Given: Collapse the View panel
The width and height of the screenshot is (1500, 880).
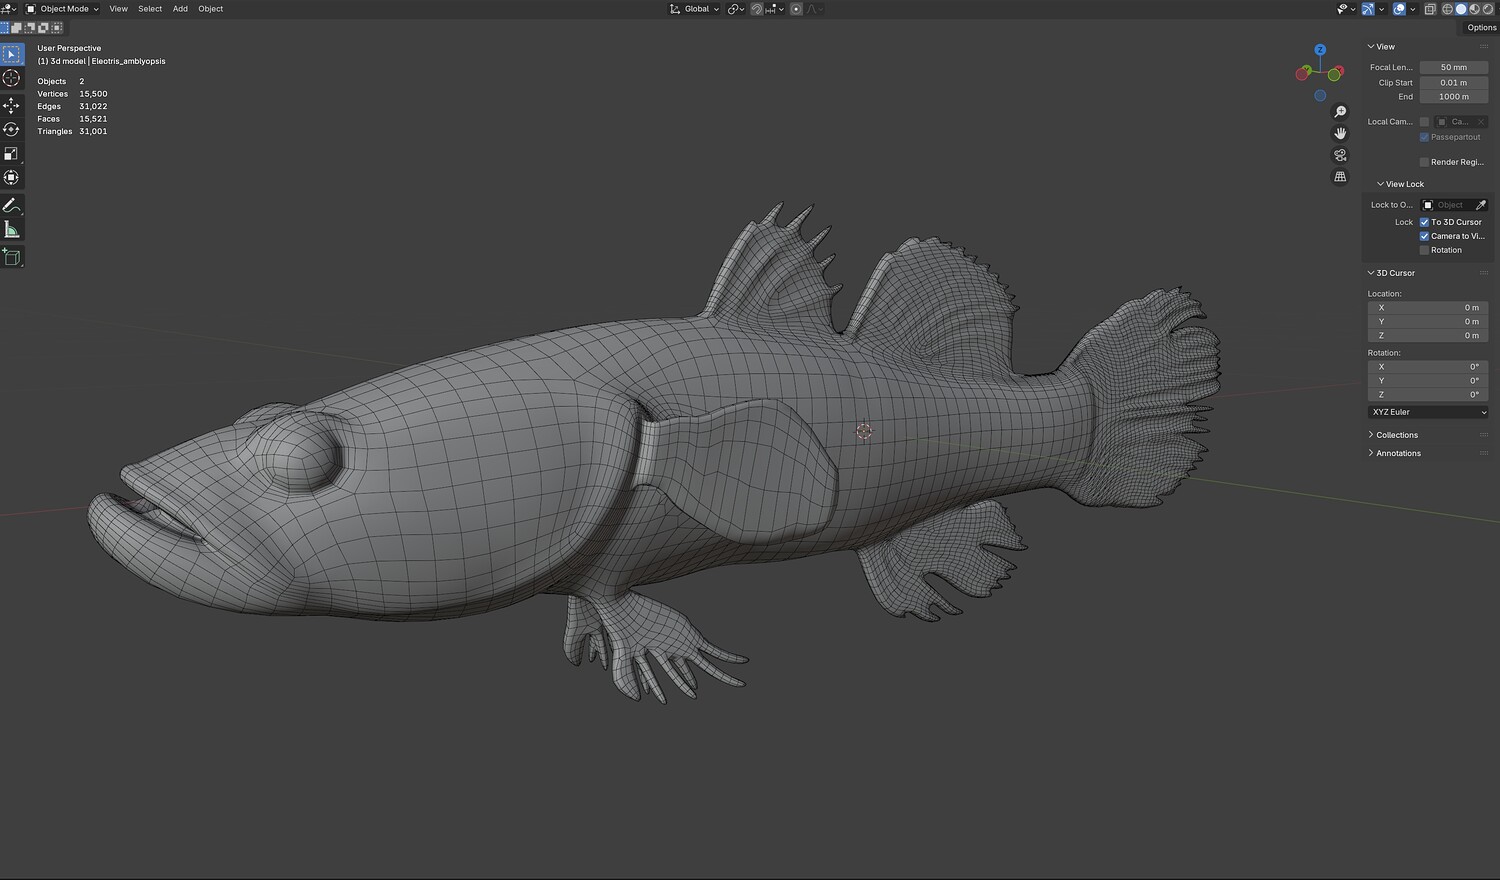Looking at the screenshot, I should click(x=1384, y=47).
